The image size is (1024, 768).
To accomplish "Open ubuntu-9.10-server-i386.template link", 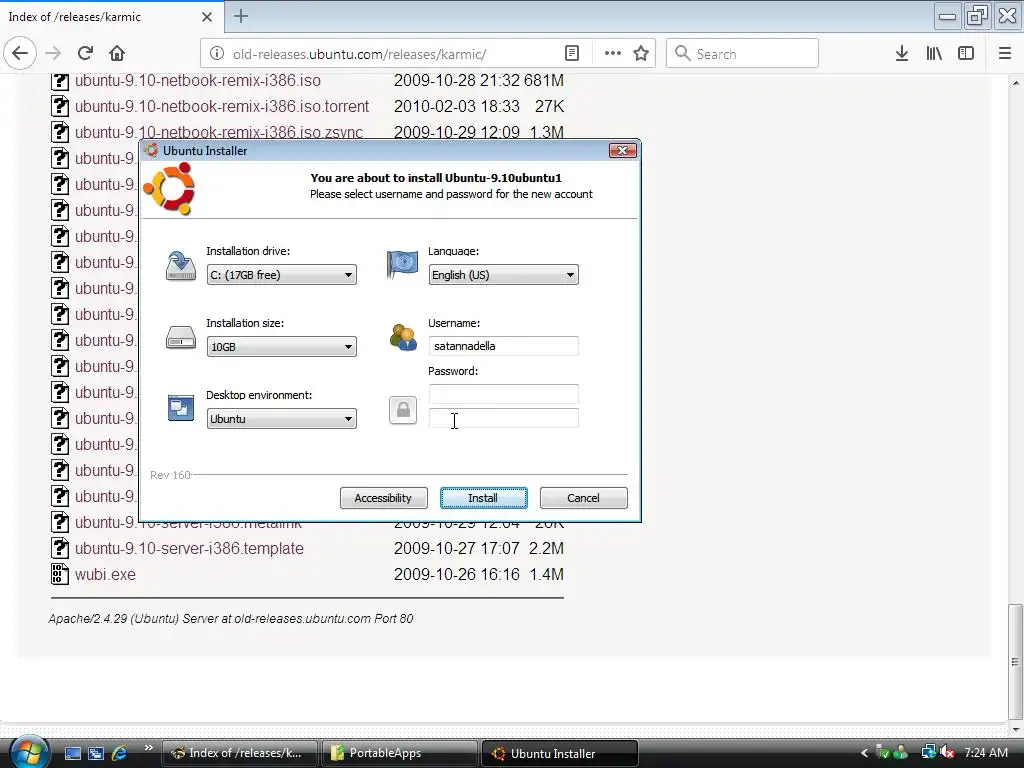I will [189, 548].
